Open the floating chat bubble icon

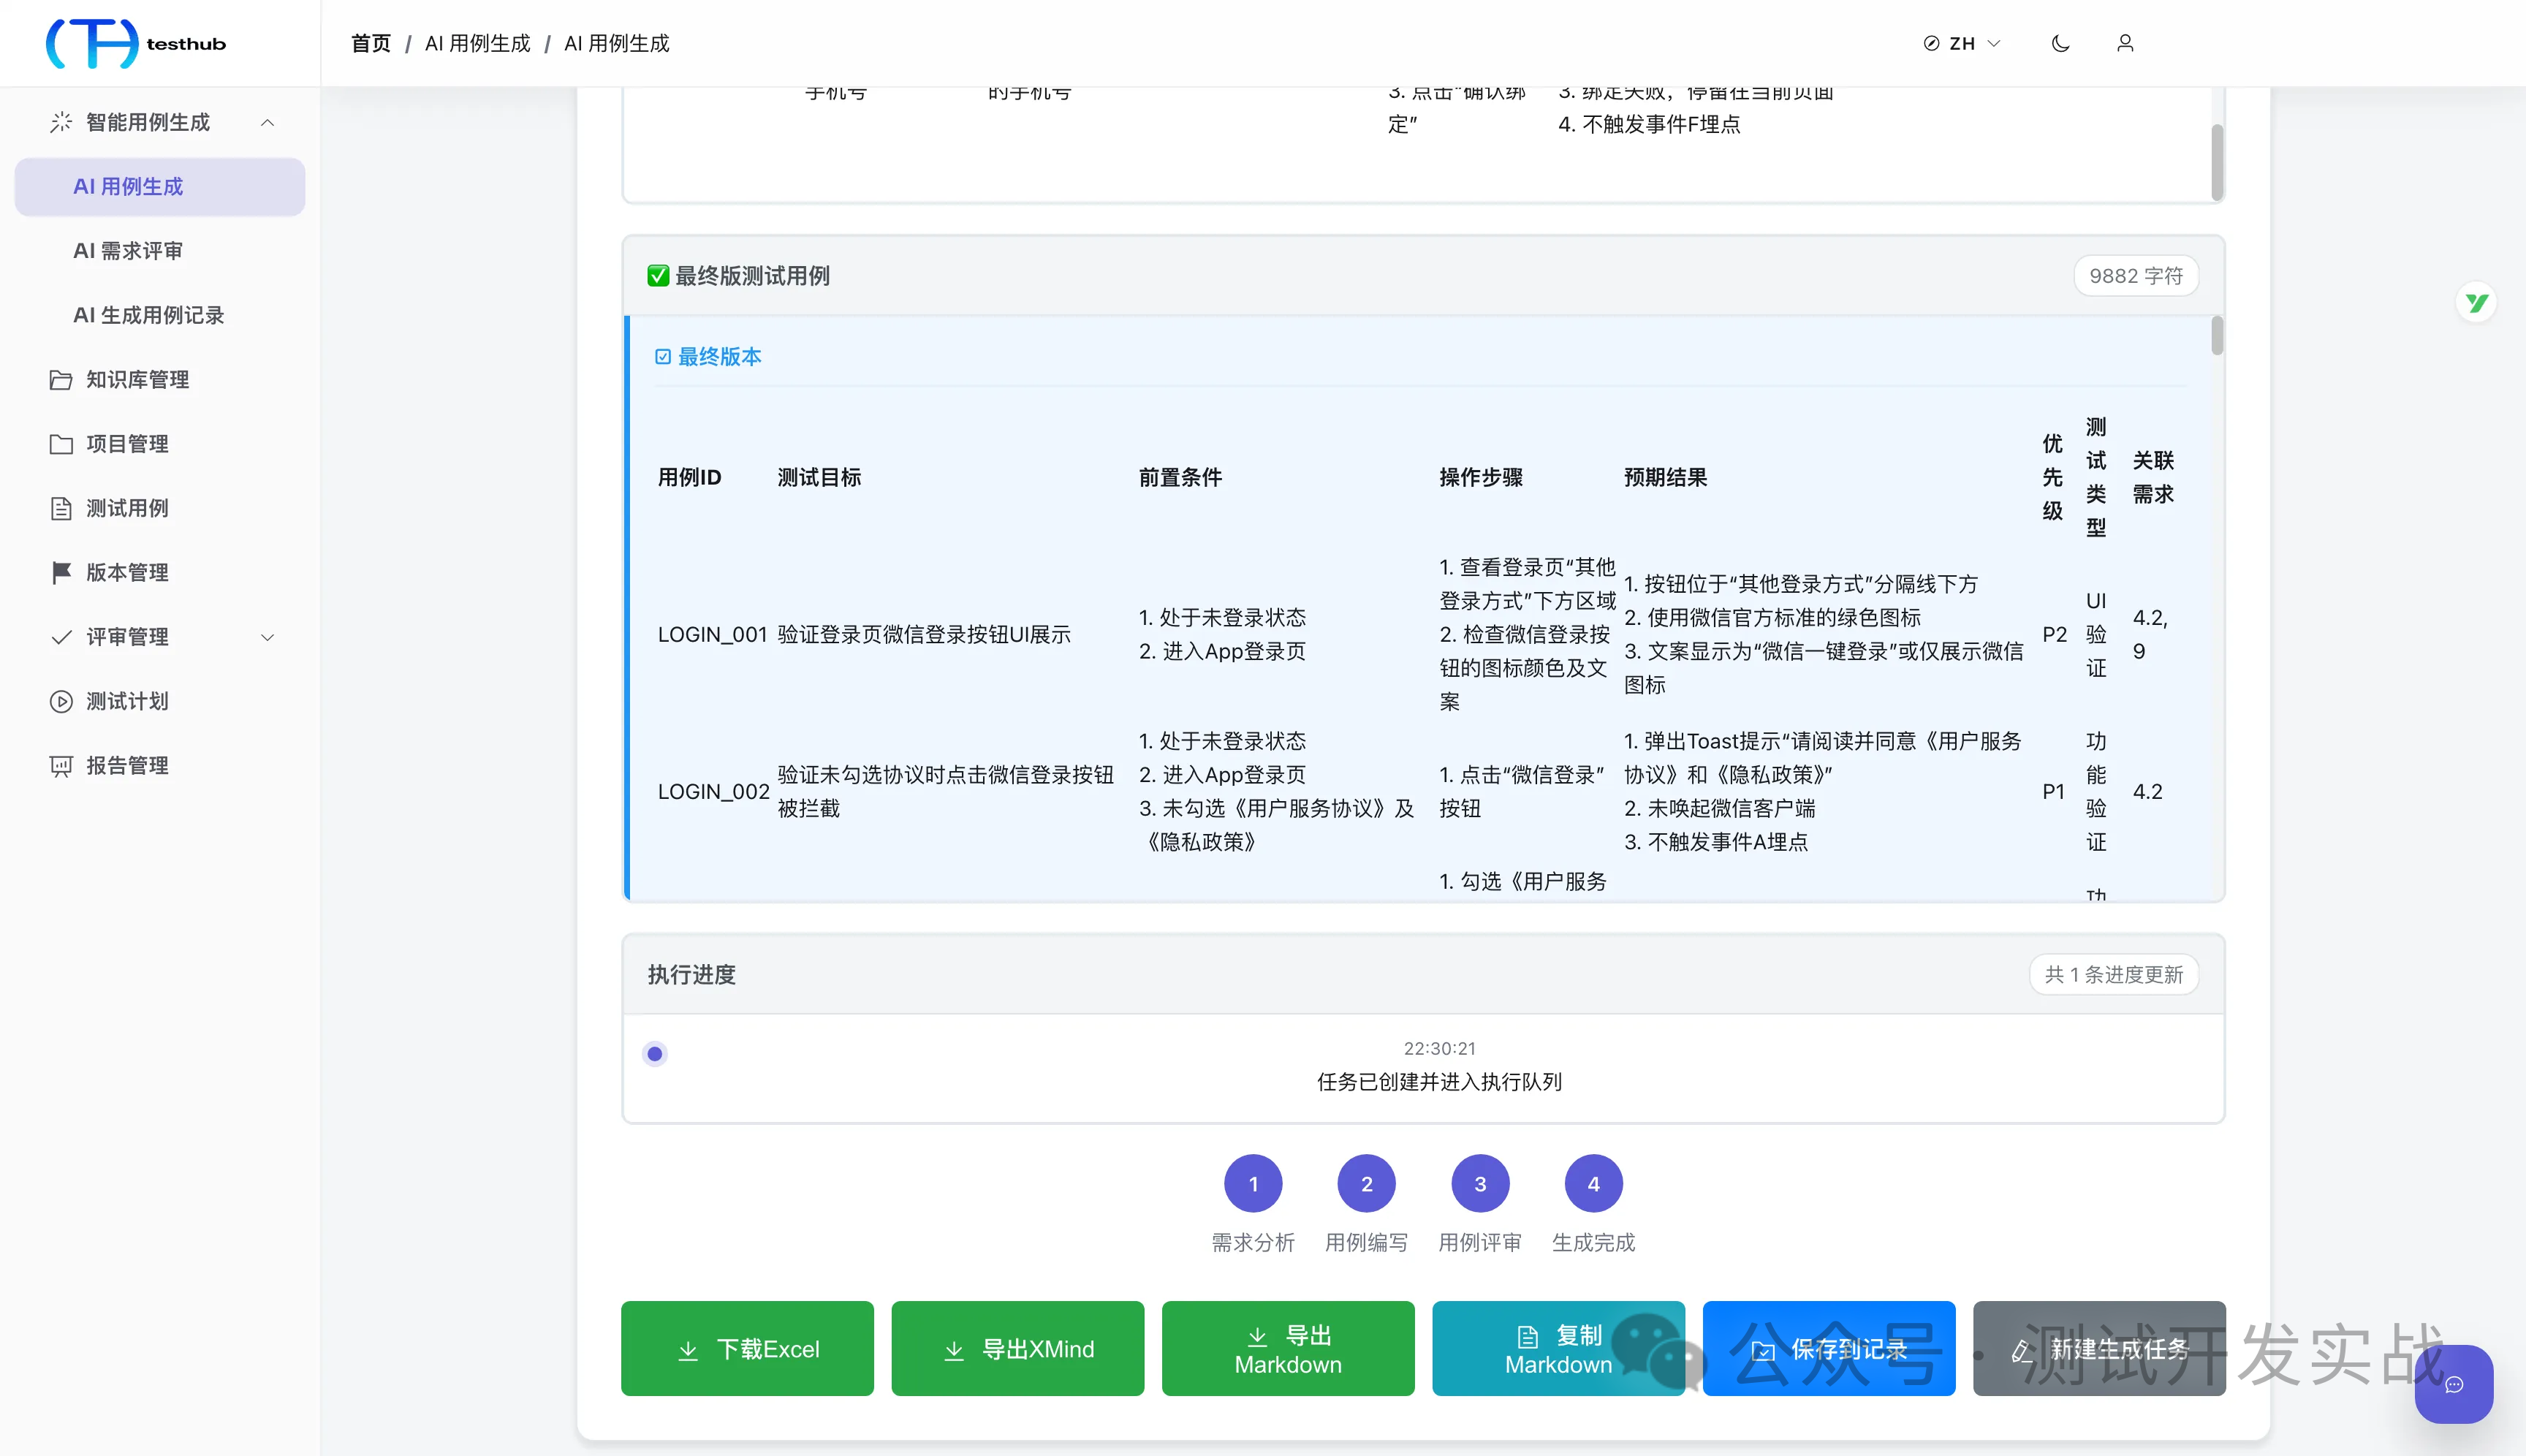coord(2453,1384)
